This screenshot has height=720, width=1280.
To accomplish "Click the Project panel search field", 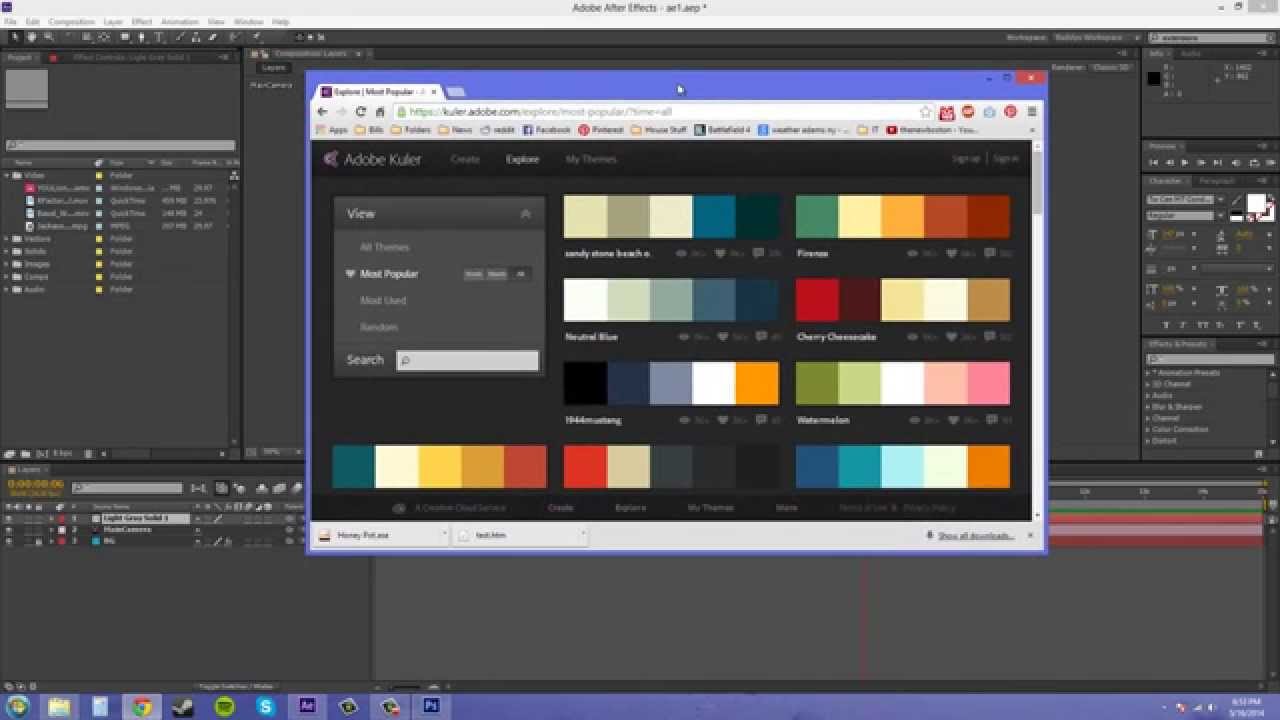I will click(120, 146).
